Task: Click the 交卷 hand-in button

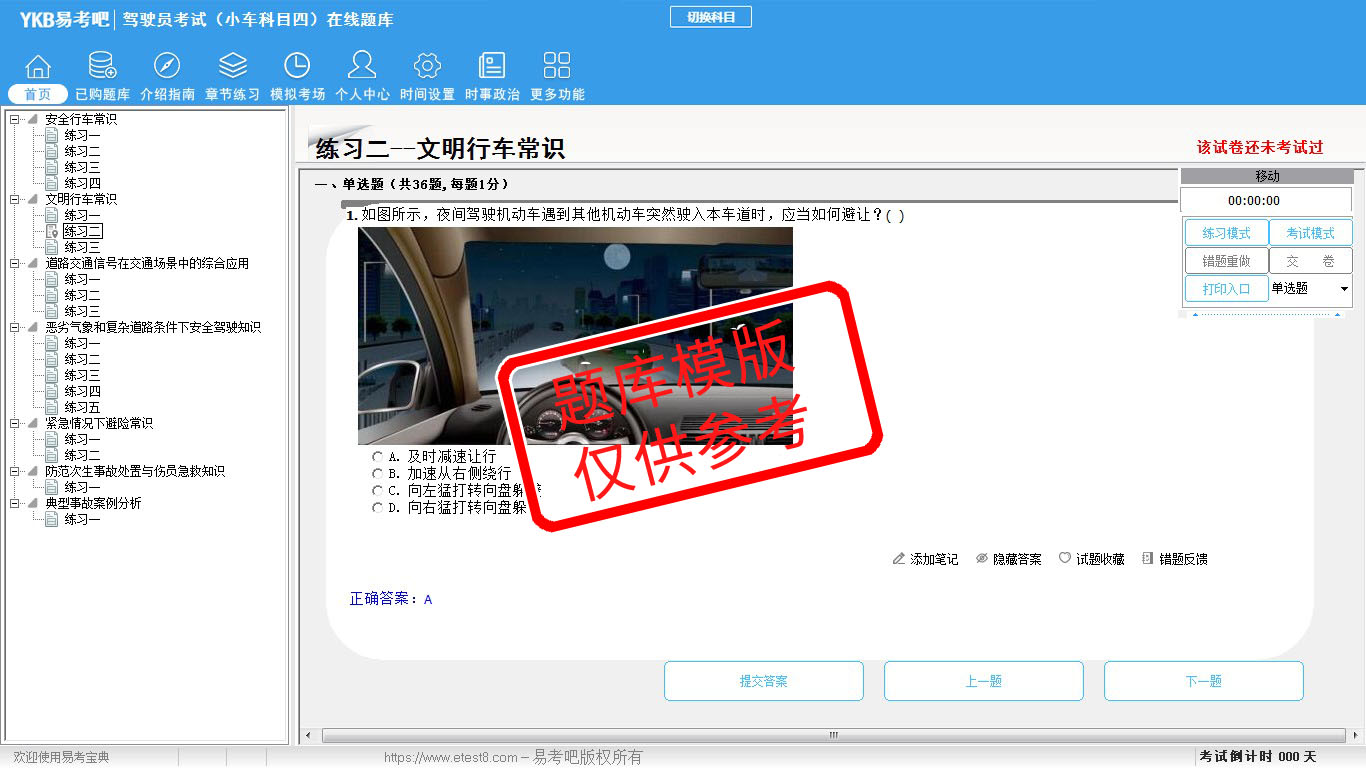Action: click(1310, 261)
